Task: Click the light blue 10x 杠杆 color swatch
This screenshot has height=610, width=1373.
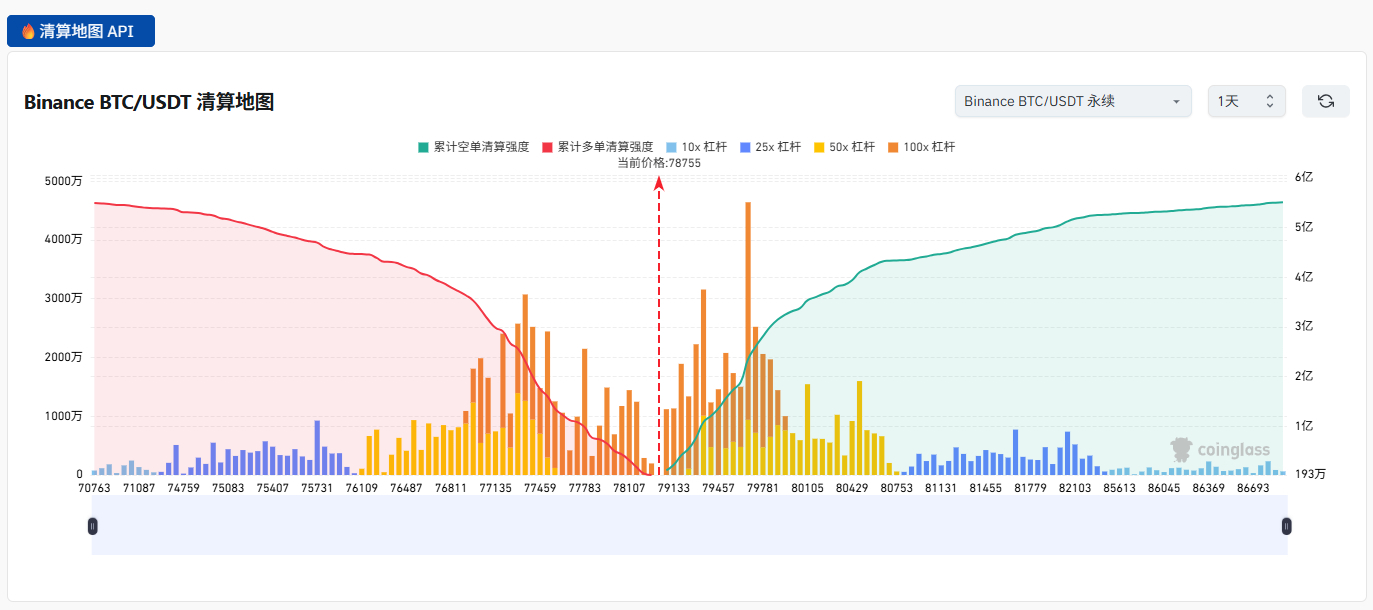Action: 670,147
